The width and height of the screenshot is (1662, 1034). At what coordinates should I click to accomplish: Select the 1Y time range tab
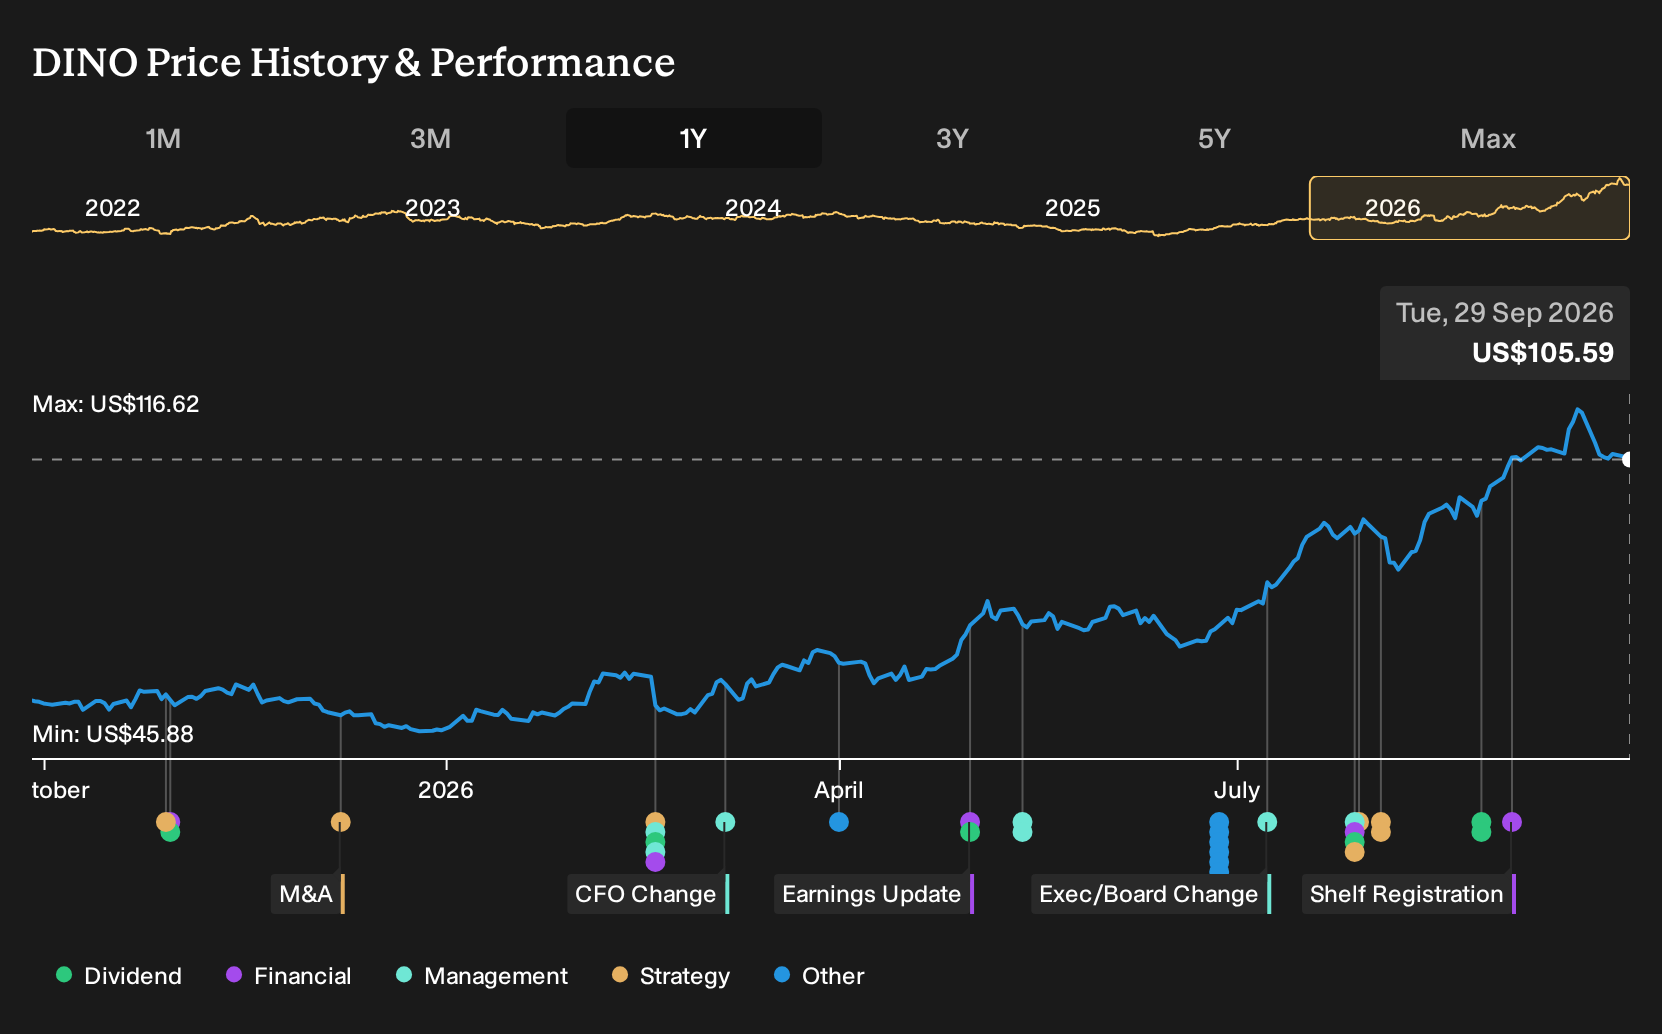pos(693,138)
